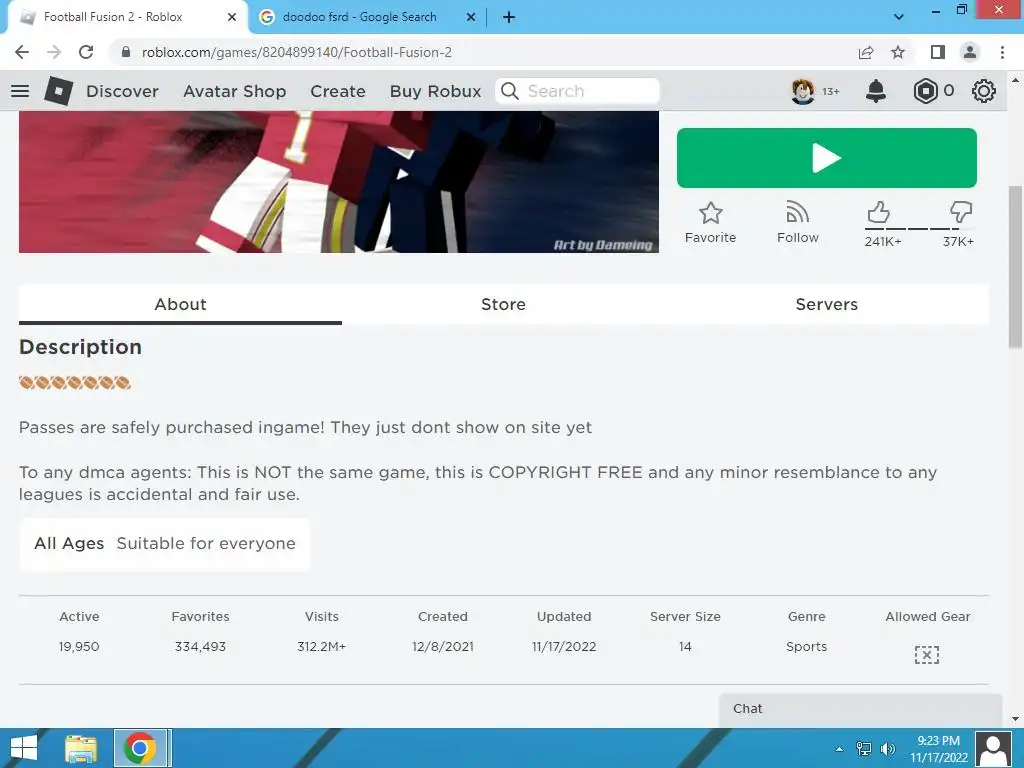Open the volume speaker tray icon
This screenshot has width=1024, height=768.
pyautogui.click(x=888, y=748)
